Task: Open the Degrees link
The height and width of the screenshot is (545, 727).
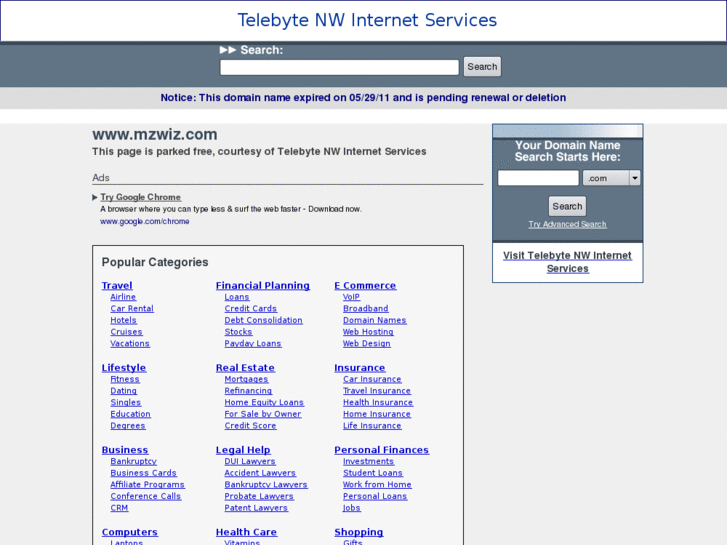Action: pyautogui.click(x=128, y=426)
